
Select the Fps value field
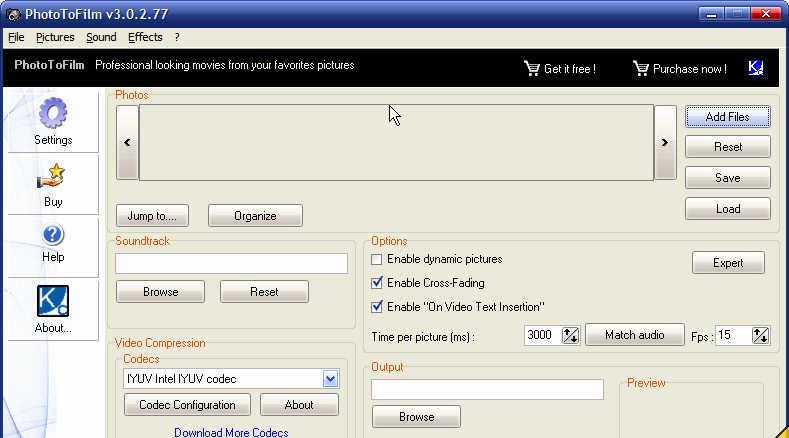coord(733,335)
